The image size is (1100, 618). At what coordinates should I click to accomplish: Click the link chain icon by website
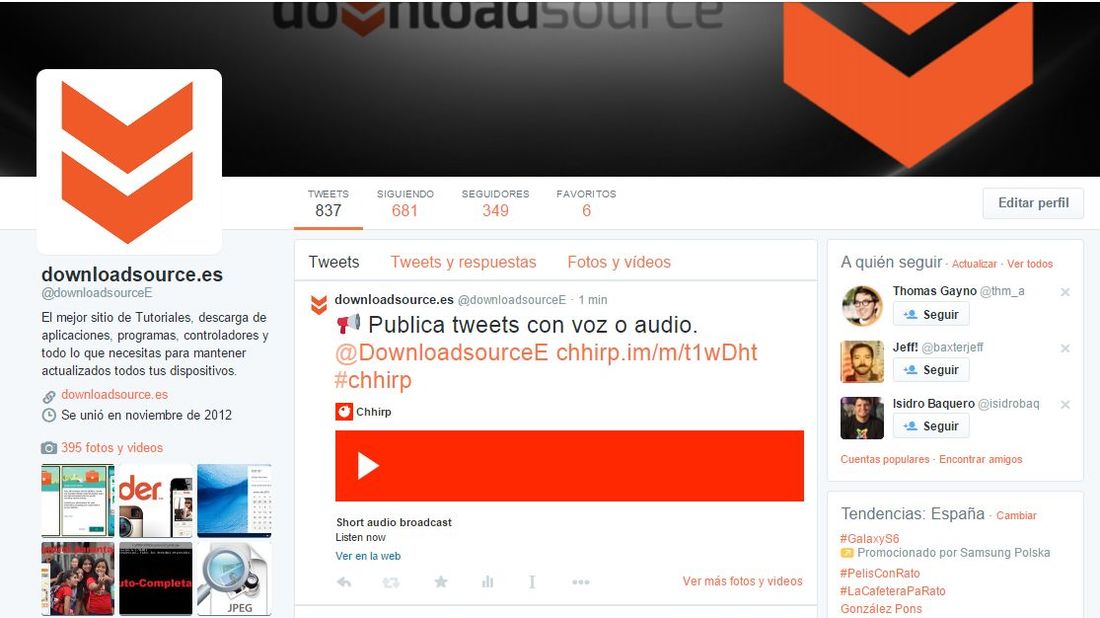click(x=48, y=396)
